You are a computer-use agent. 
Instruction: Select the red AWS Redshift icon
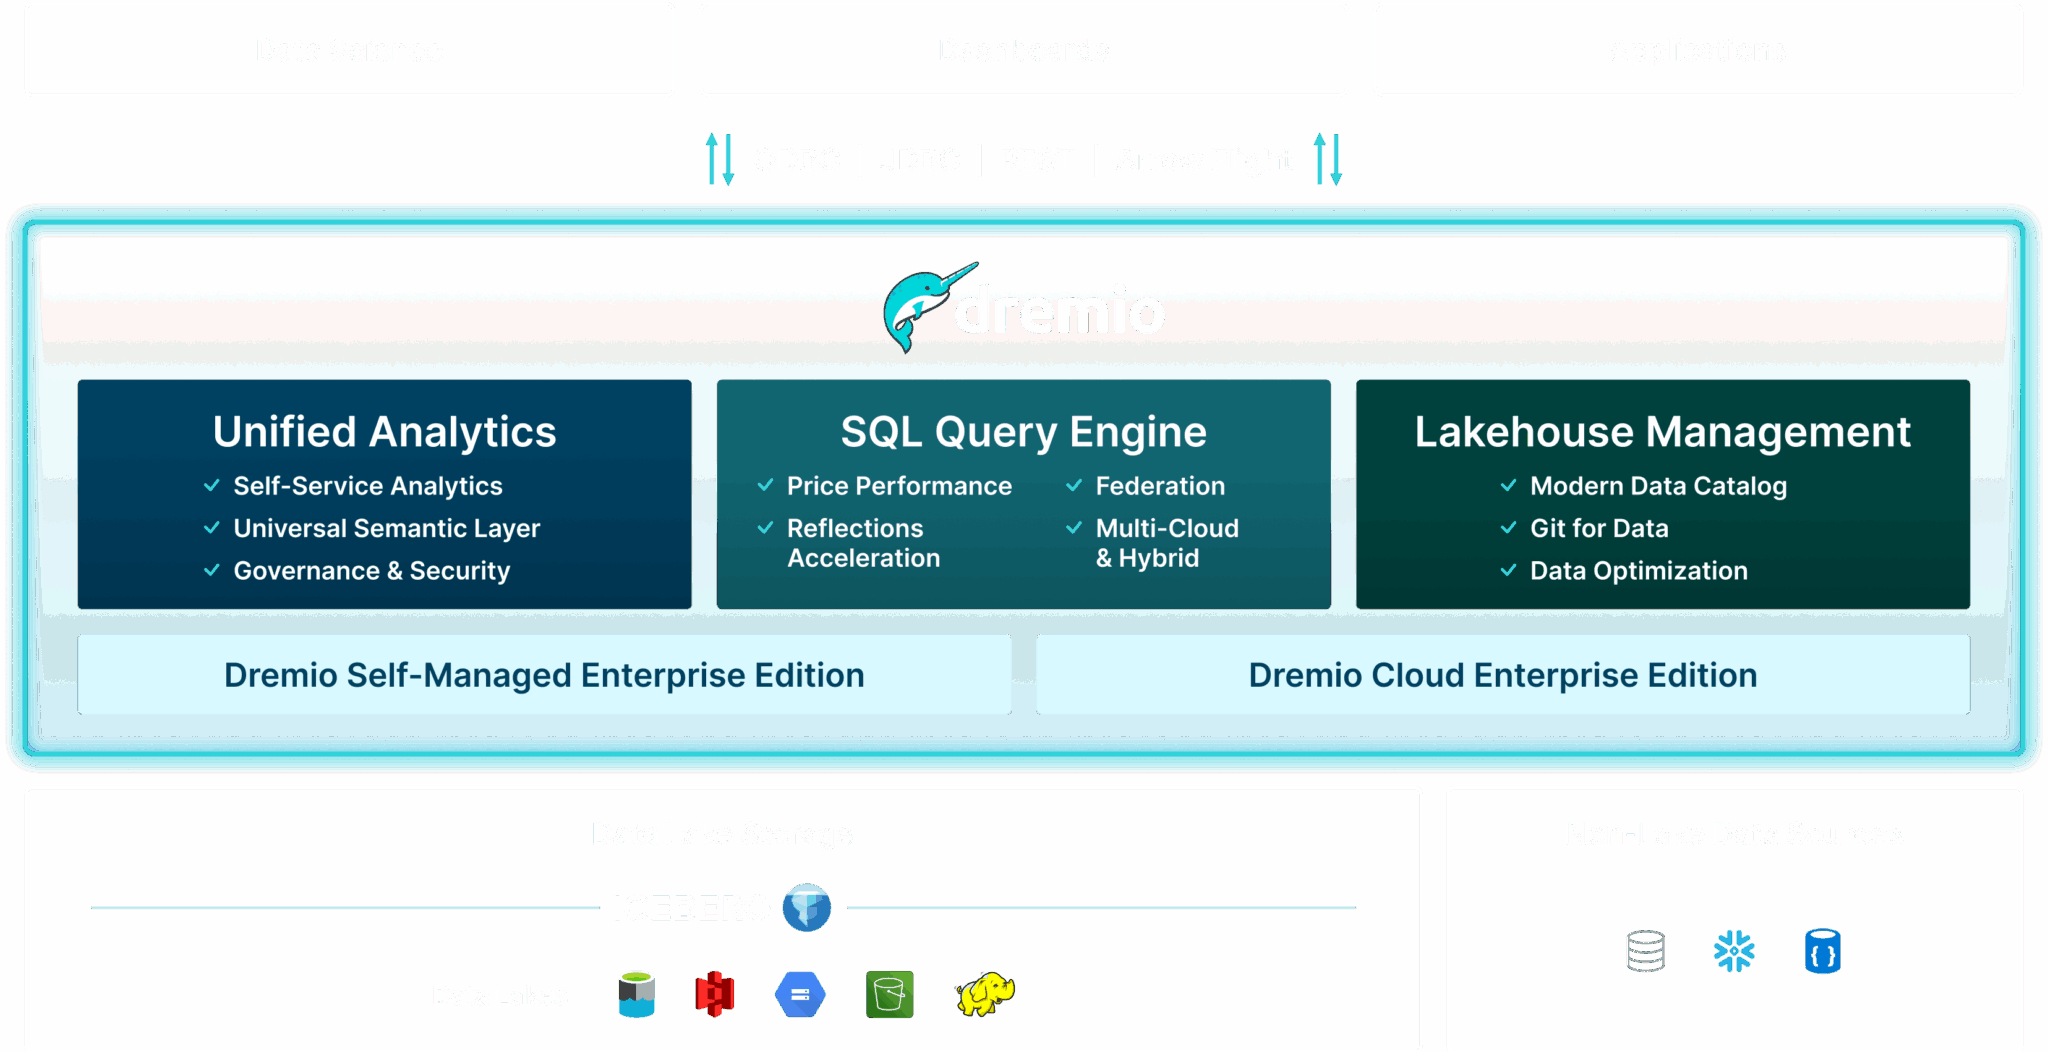coord(714,993)
